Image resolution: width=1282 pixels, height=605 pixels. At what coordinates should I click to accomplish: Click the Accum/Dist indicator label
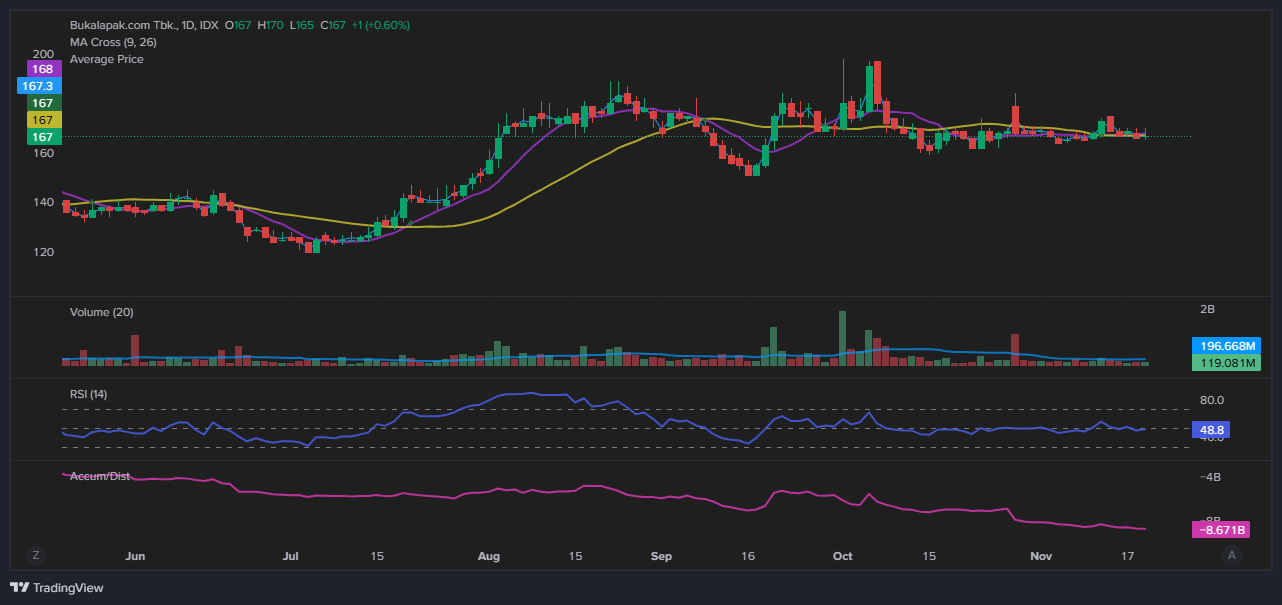pos(100,476)
